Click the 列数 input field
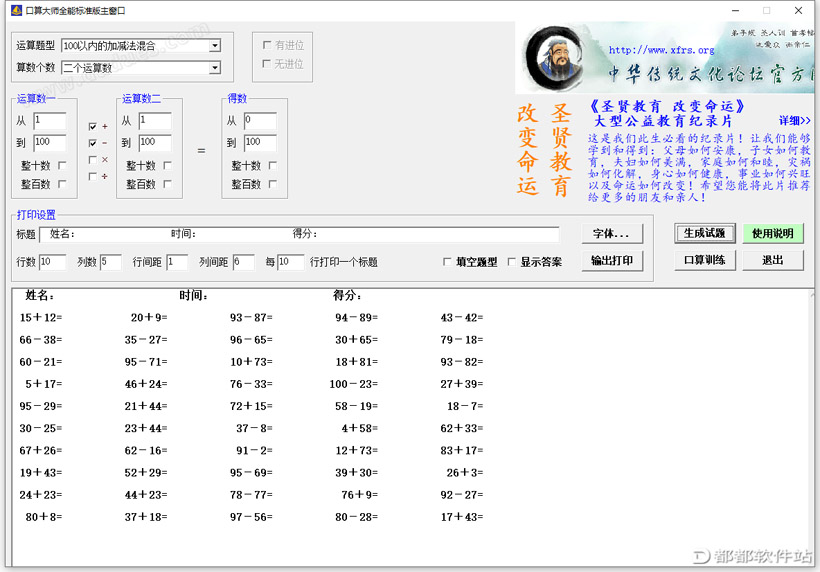Screen dimensions: 820x572 [111, 262]
